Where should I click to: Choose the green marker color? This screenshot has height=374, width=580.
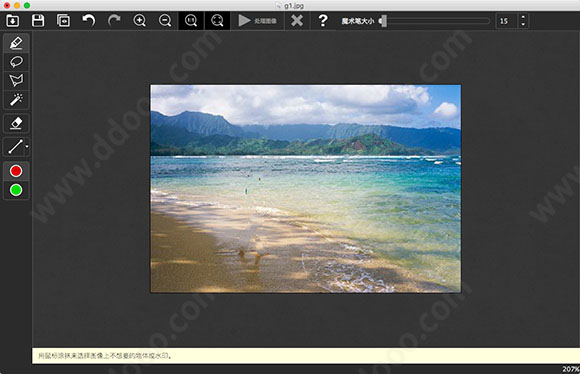(16, 190)
